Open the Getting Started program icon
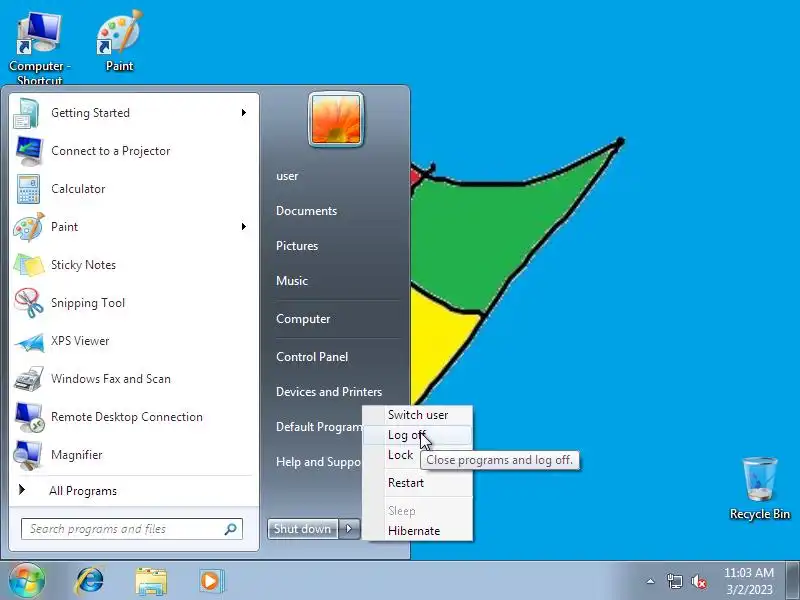The image size is (800, 600). [26, 113]
